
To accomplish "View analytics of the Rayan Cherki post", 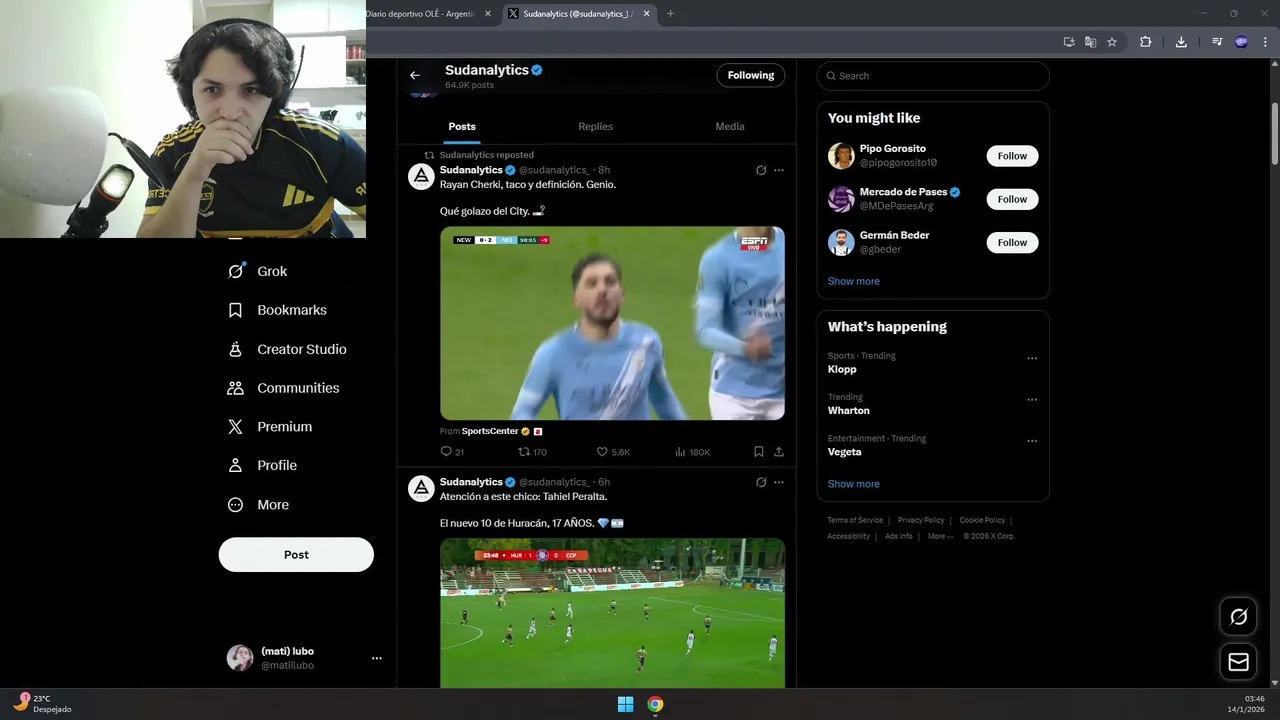I will pos(692,452).
